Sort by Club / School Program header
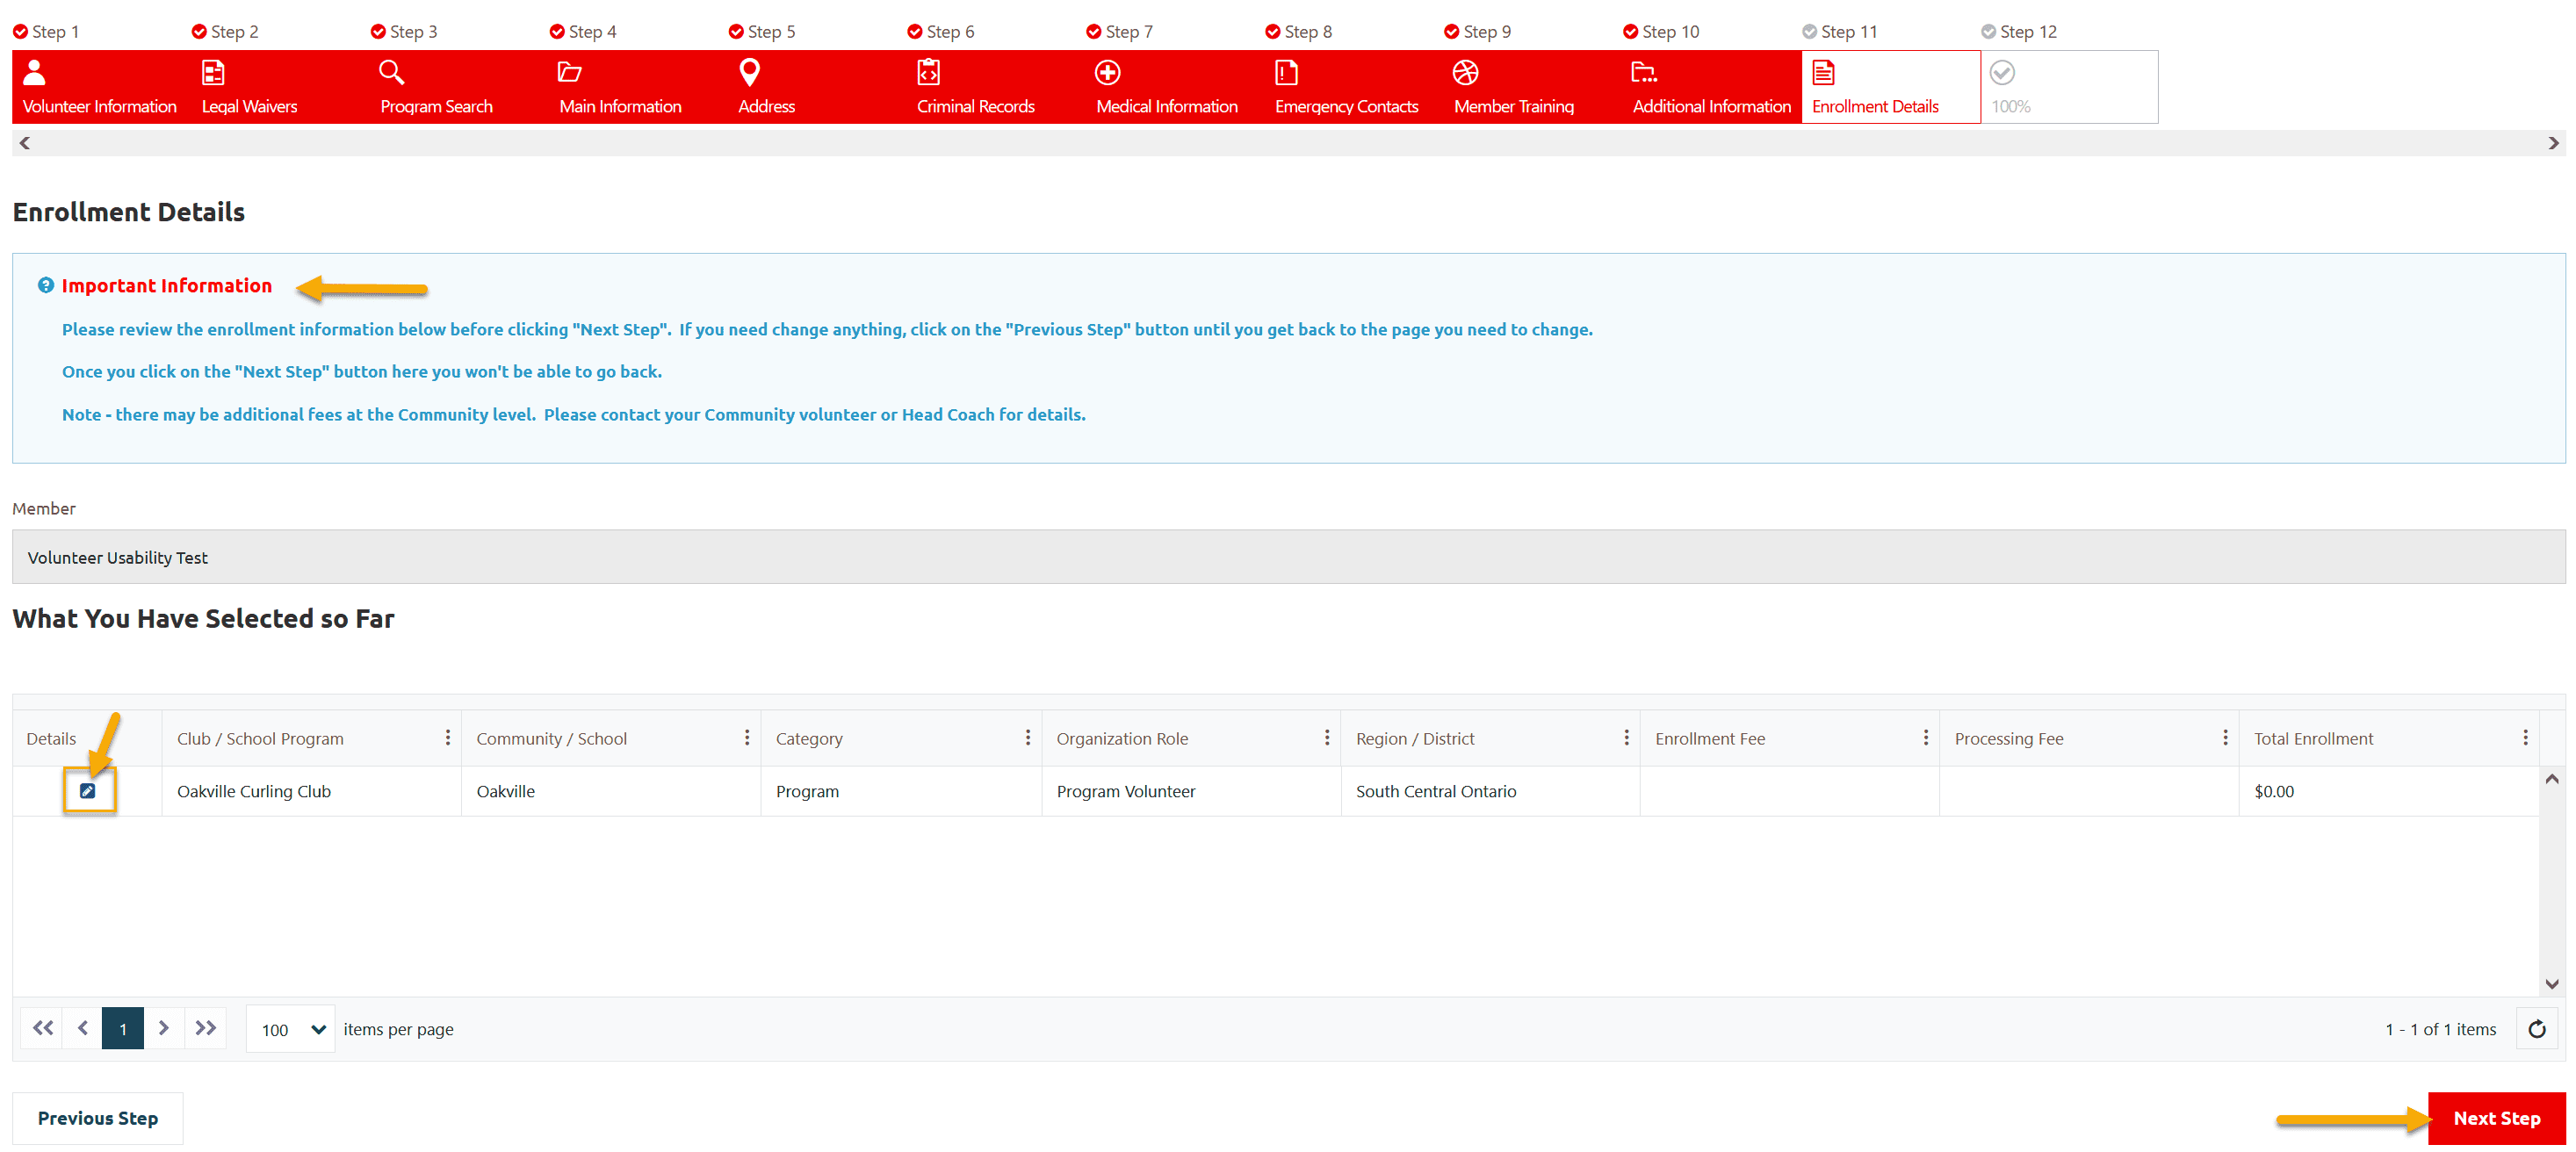The image size is (2576, 1152). 260,739
